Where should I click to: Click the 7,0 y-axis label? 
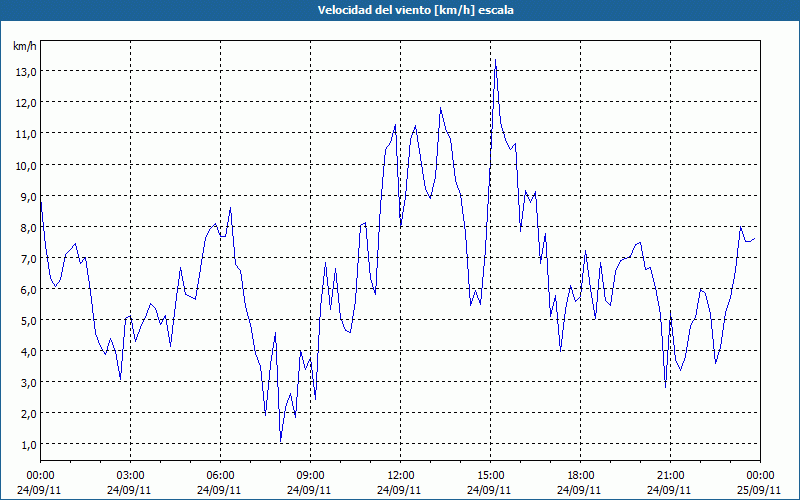[28, 259]
